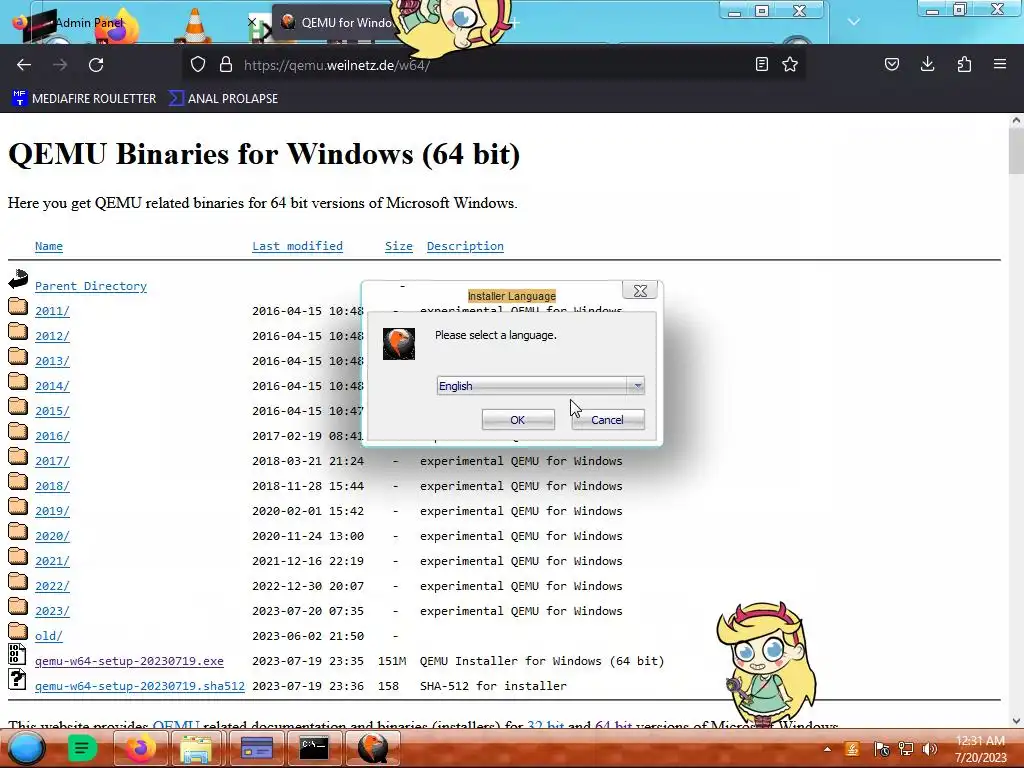Show hidden system tray icons
This screenshot has height=768, width=1024.
pos(827,749)
